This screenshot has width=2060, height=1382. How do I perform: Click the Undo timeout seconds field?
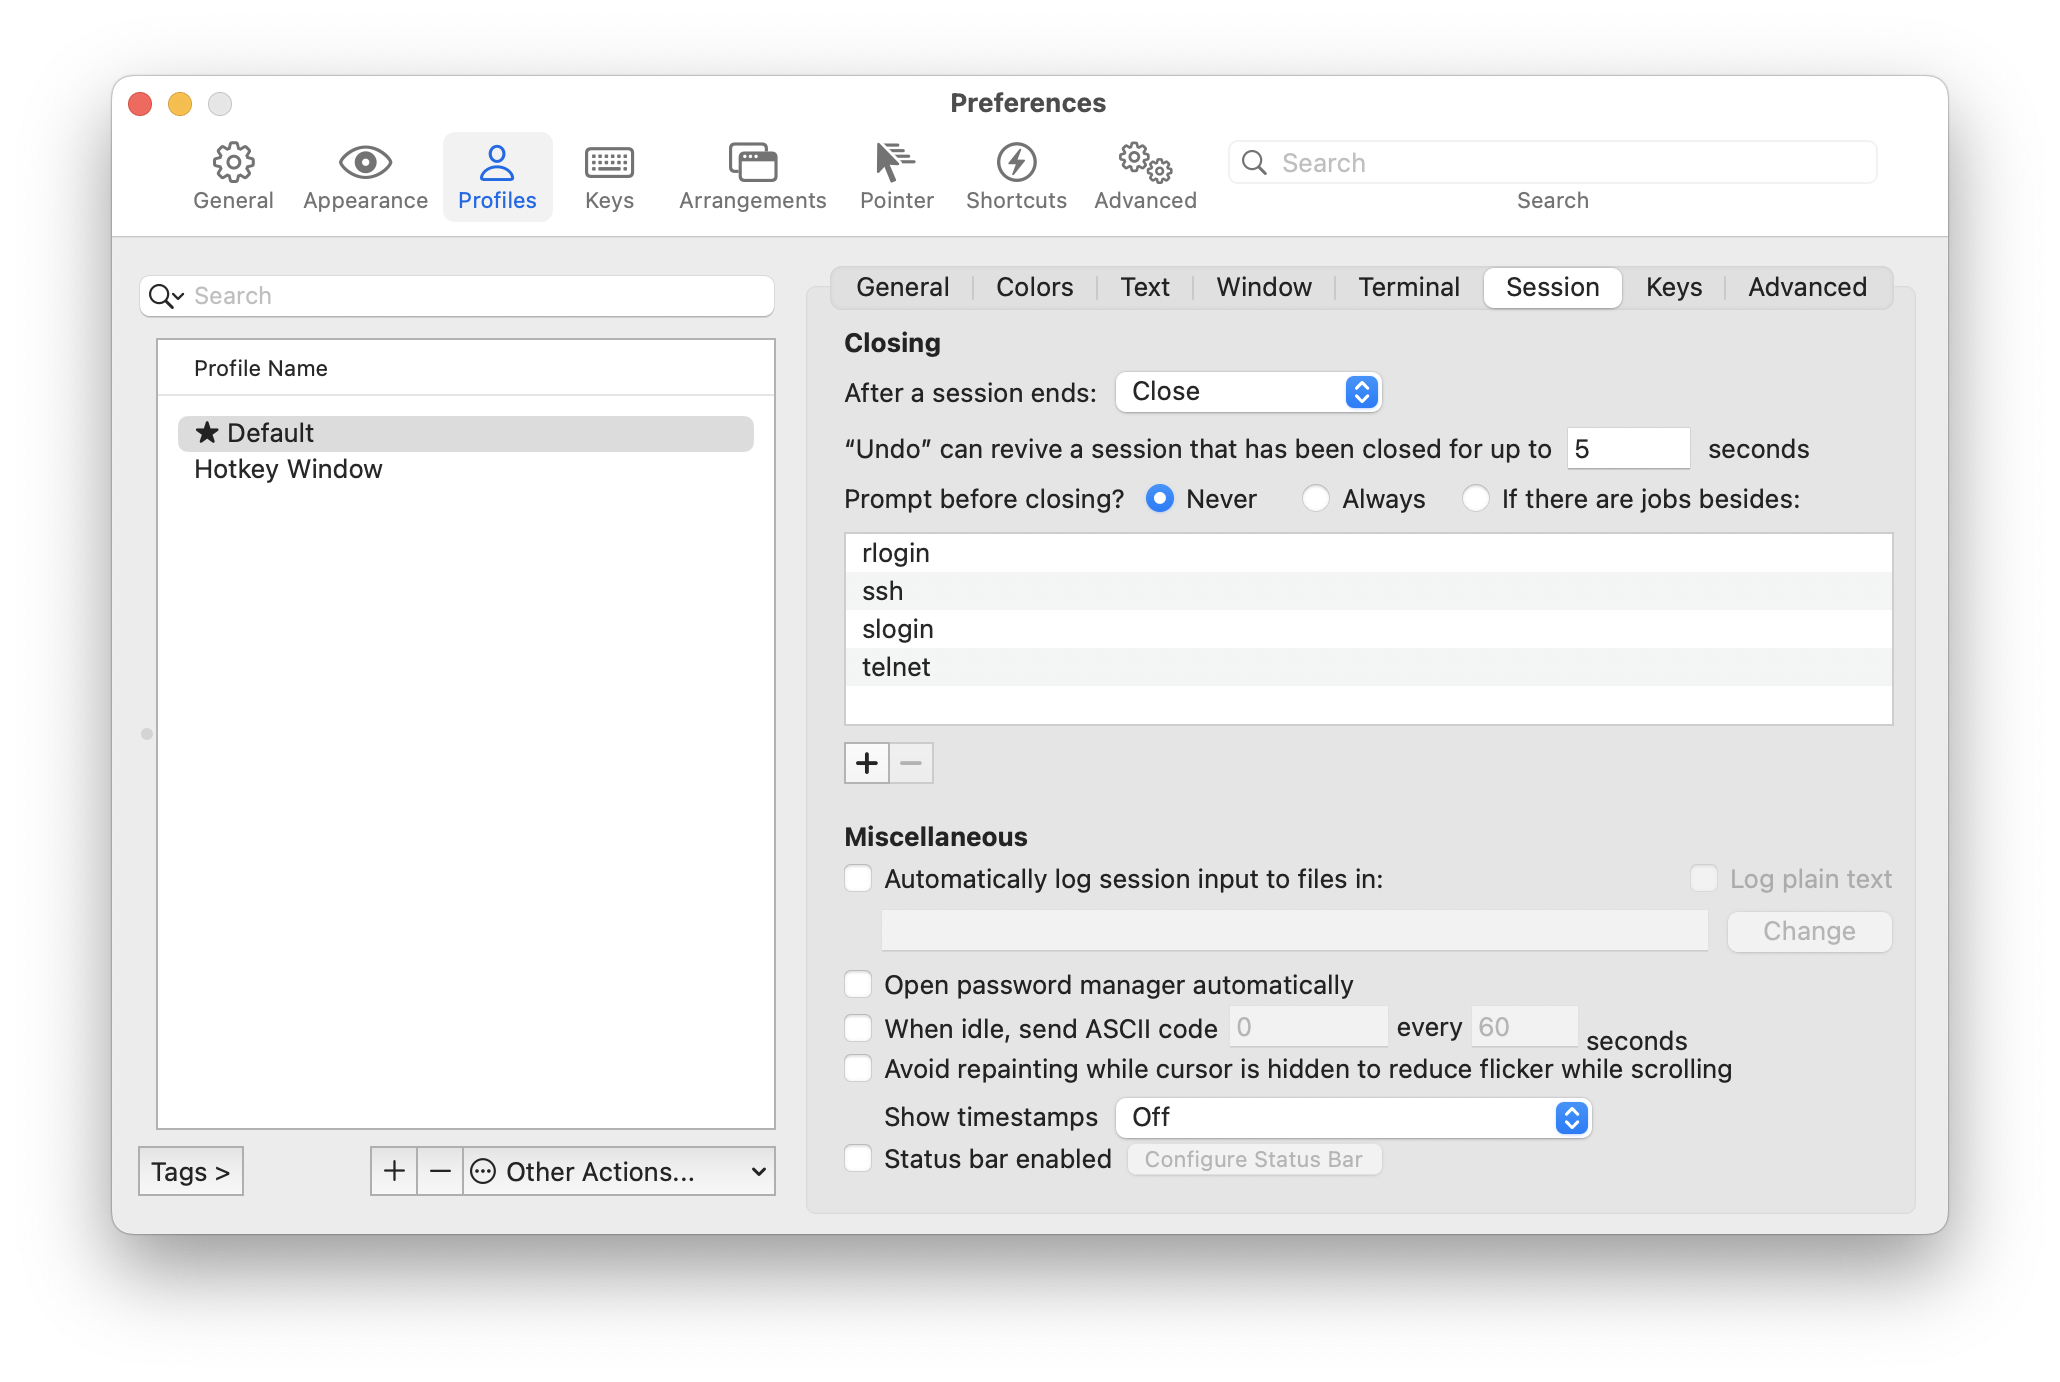tap(1627, 449)
